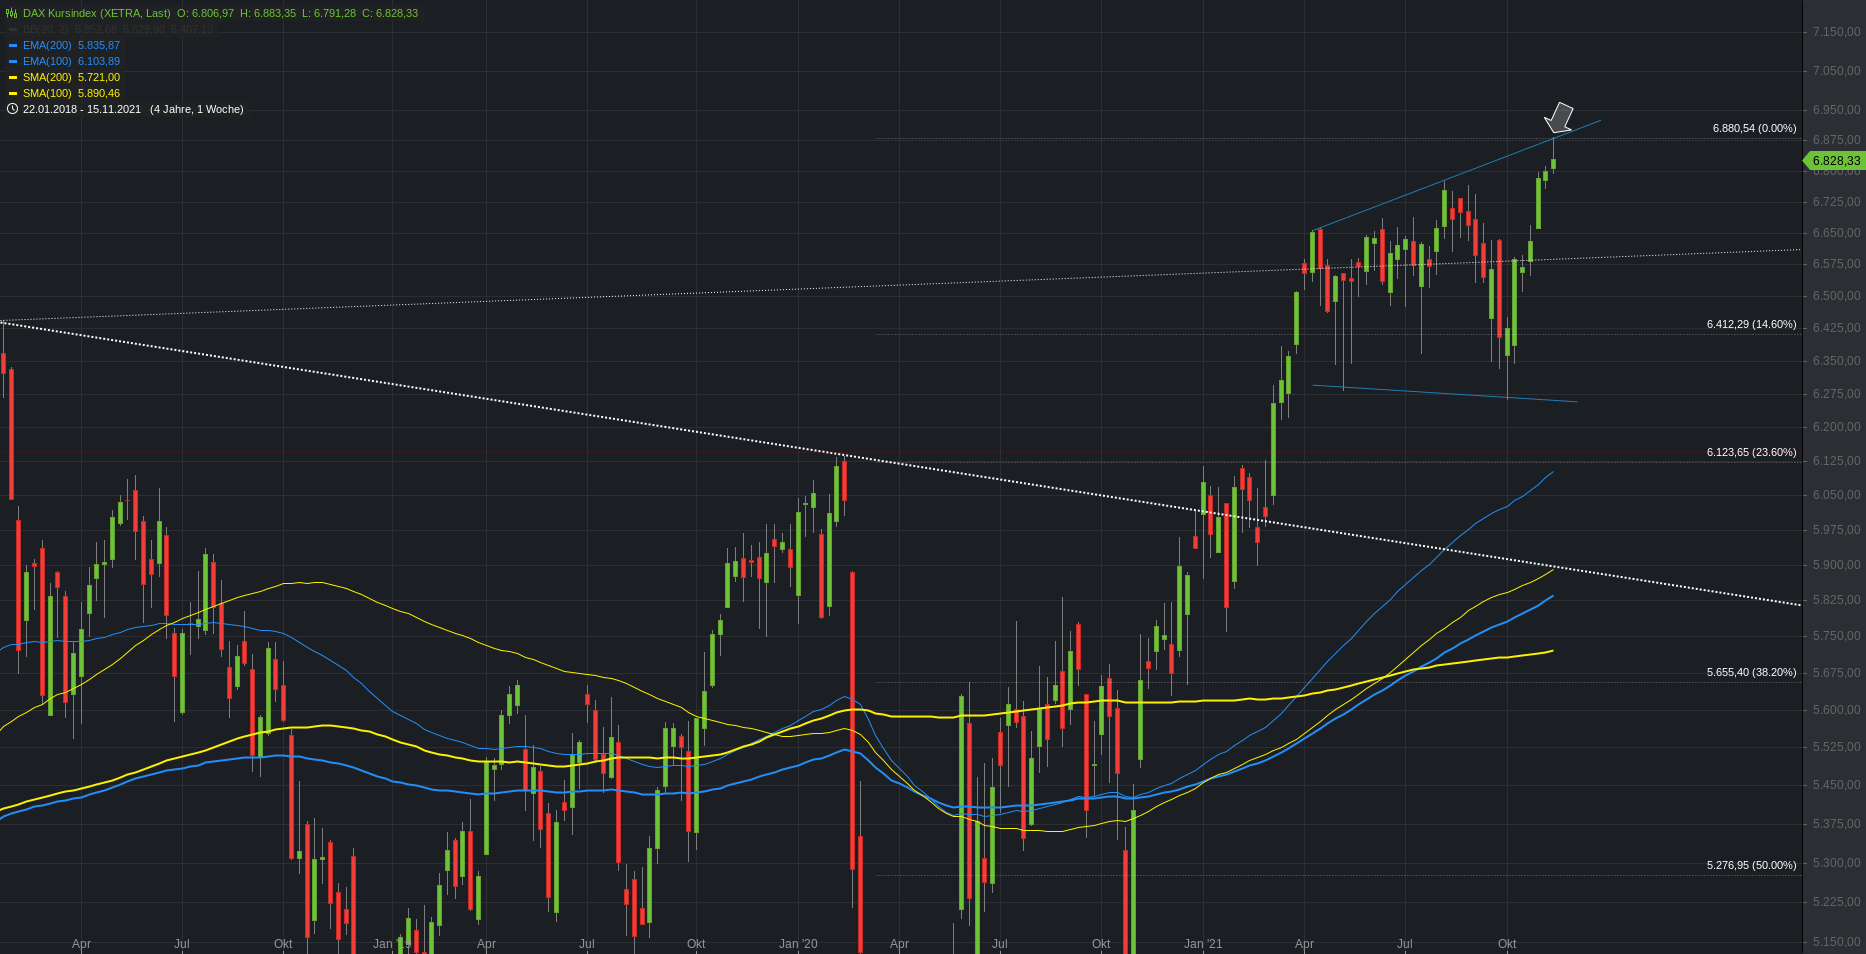Click the 6.650,00 price axis label
The height and width of the screenshot is (954, 1866).
(x=1836, y=233)
